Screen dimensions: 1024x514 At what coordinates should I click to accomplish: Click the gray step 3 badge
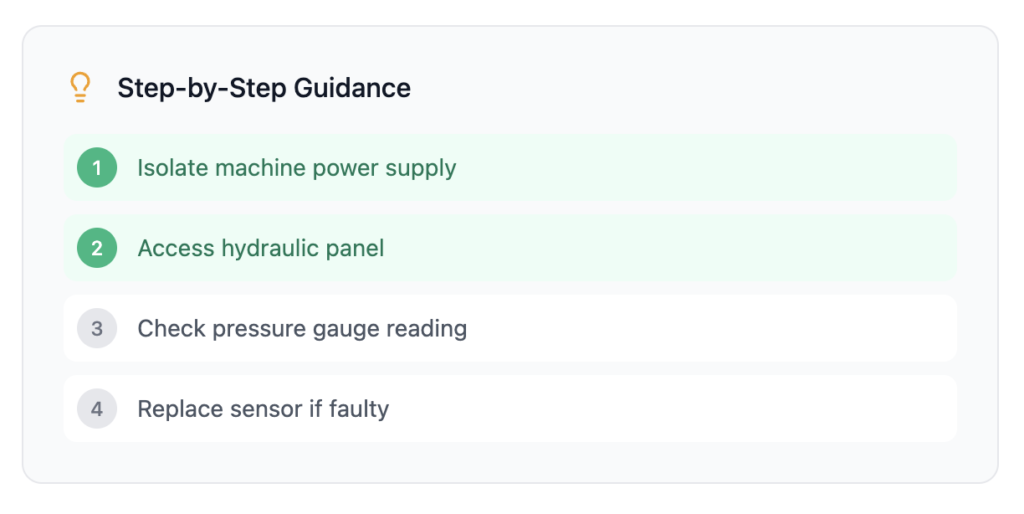97,328
